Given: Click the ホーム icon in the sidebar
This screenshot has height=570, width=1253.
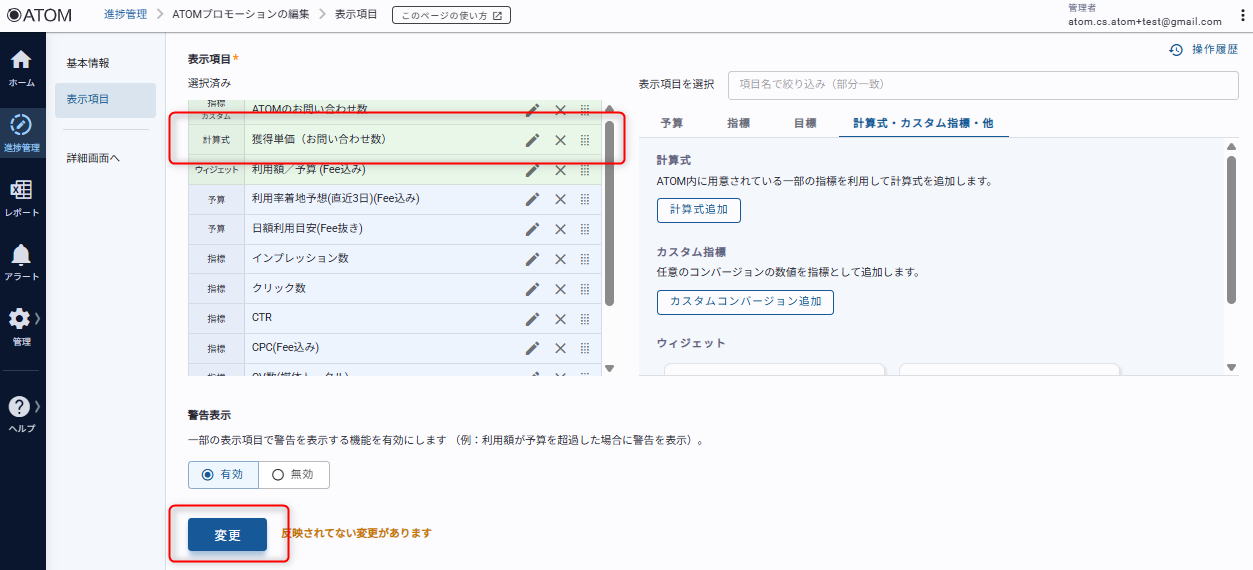Looking at the screenshot, I should click(x=21, y=66).
